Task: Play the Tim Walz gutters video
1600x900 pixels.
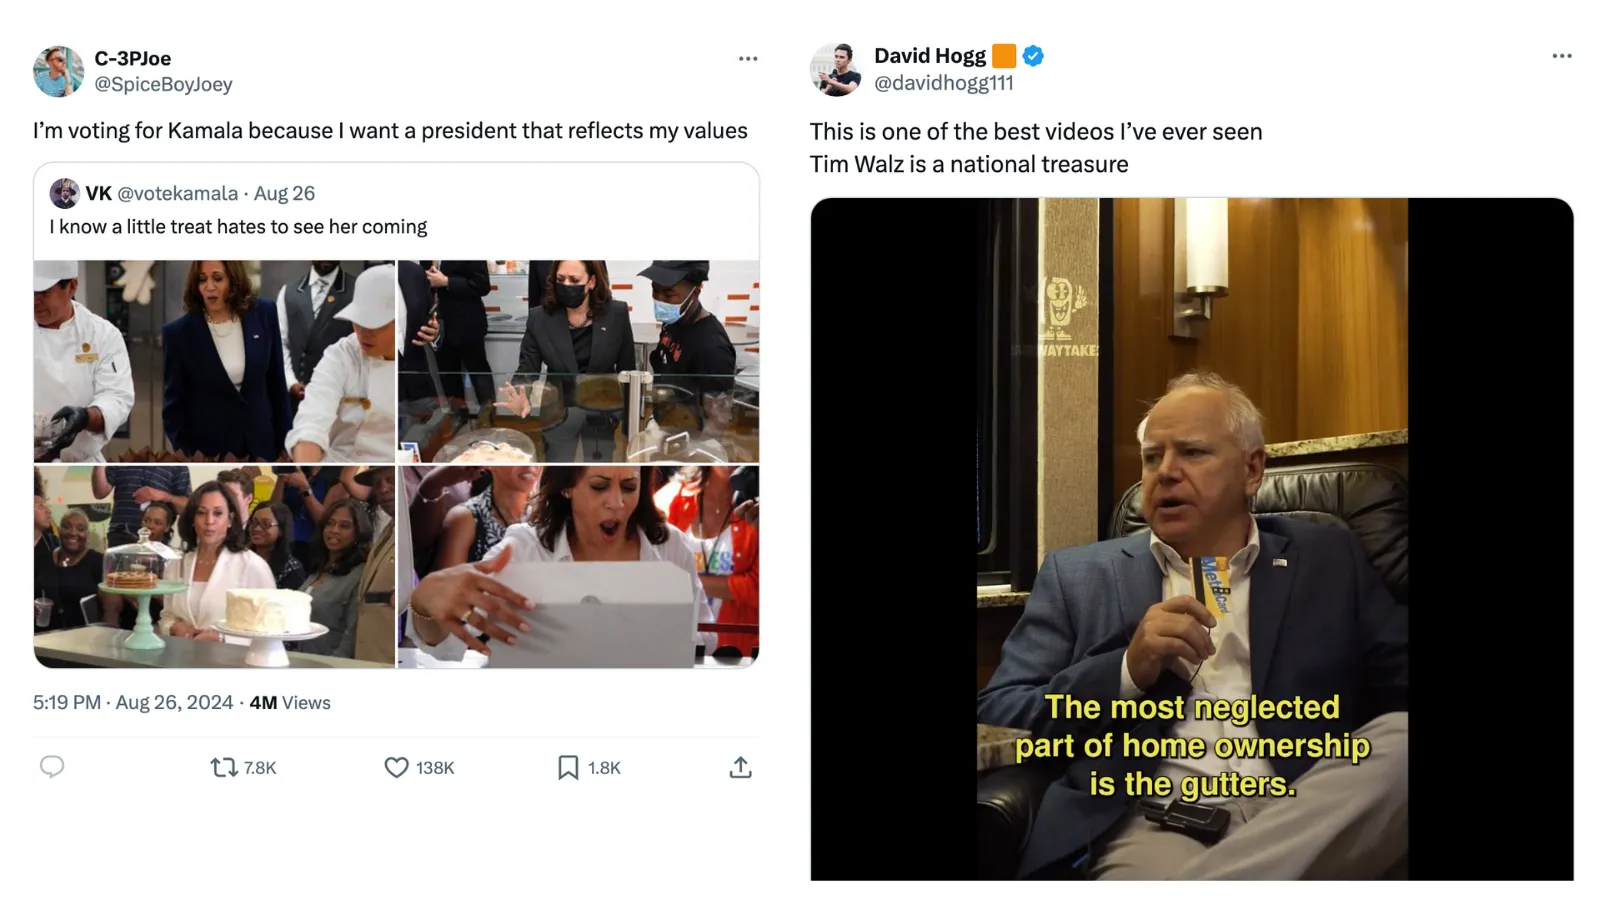Action: click(1191, 539)
